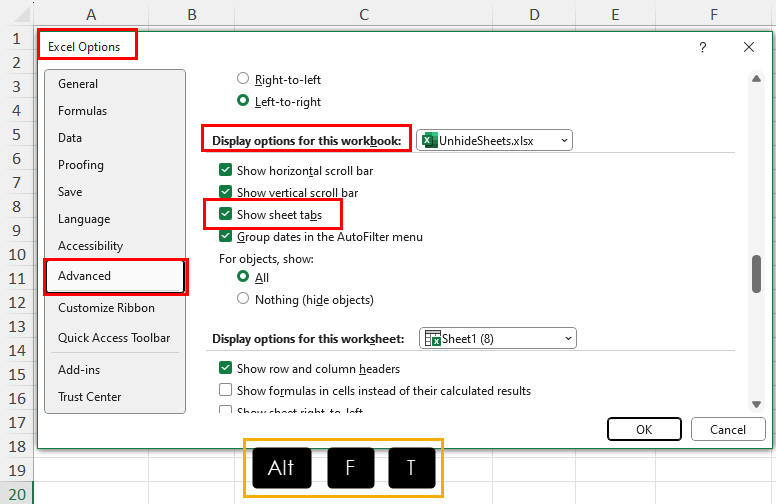The width and height of the screenshot is (776, 504).
Task: Select the Advanced options category
Action: tap(115, 276)
